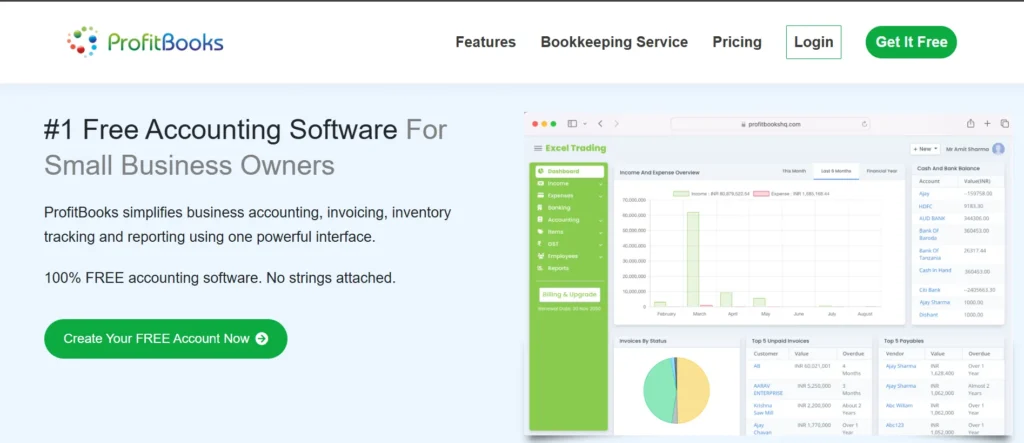
Task: Toggle the red Expense legend swatch
Action: pos(761,194)
